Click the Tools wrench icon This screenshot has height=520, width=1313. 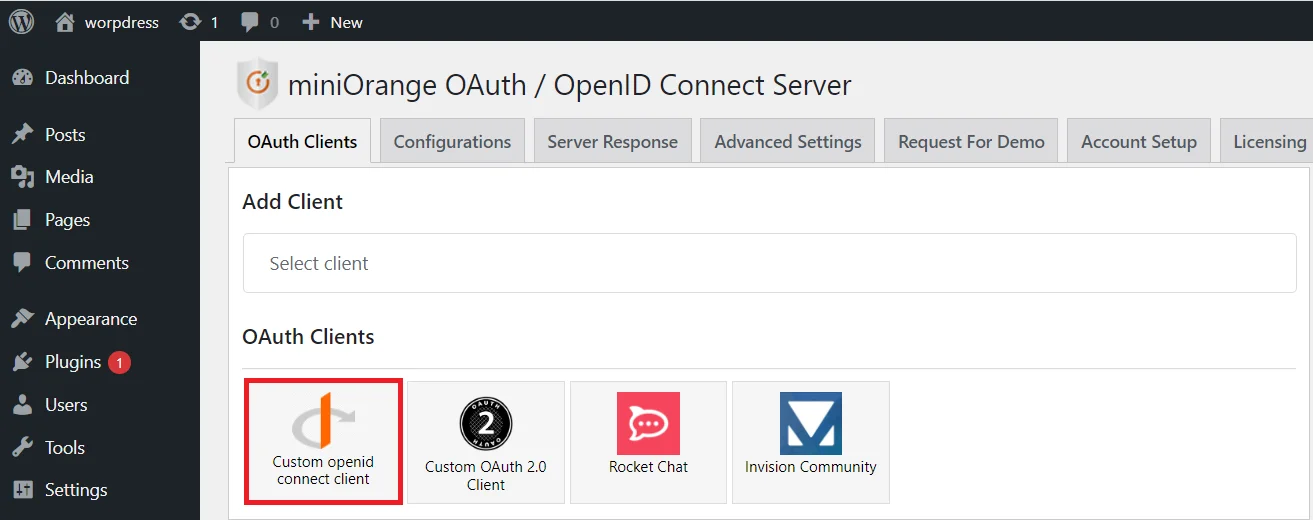(x=22, y=448)
